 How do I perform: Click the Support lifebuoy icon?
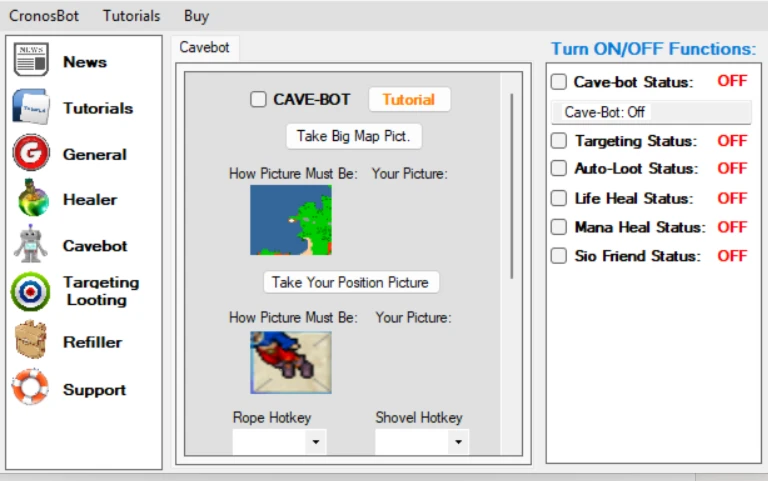click(30, 387)
